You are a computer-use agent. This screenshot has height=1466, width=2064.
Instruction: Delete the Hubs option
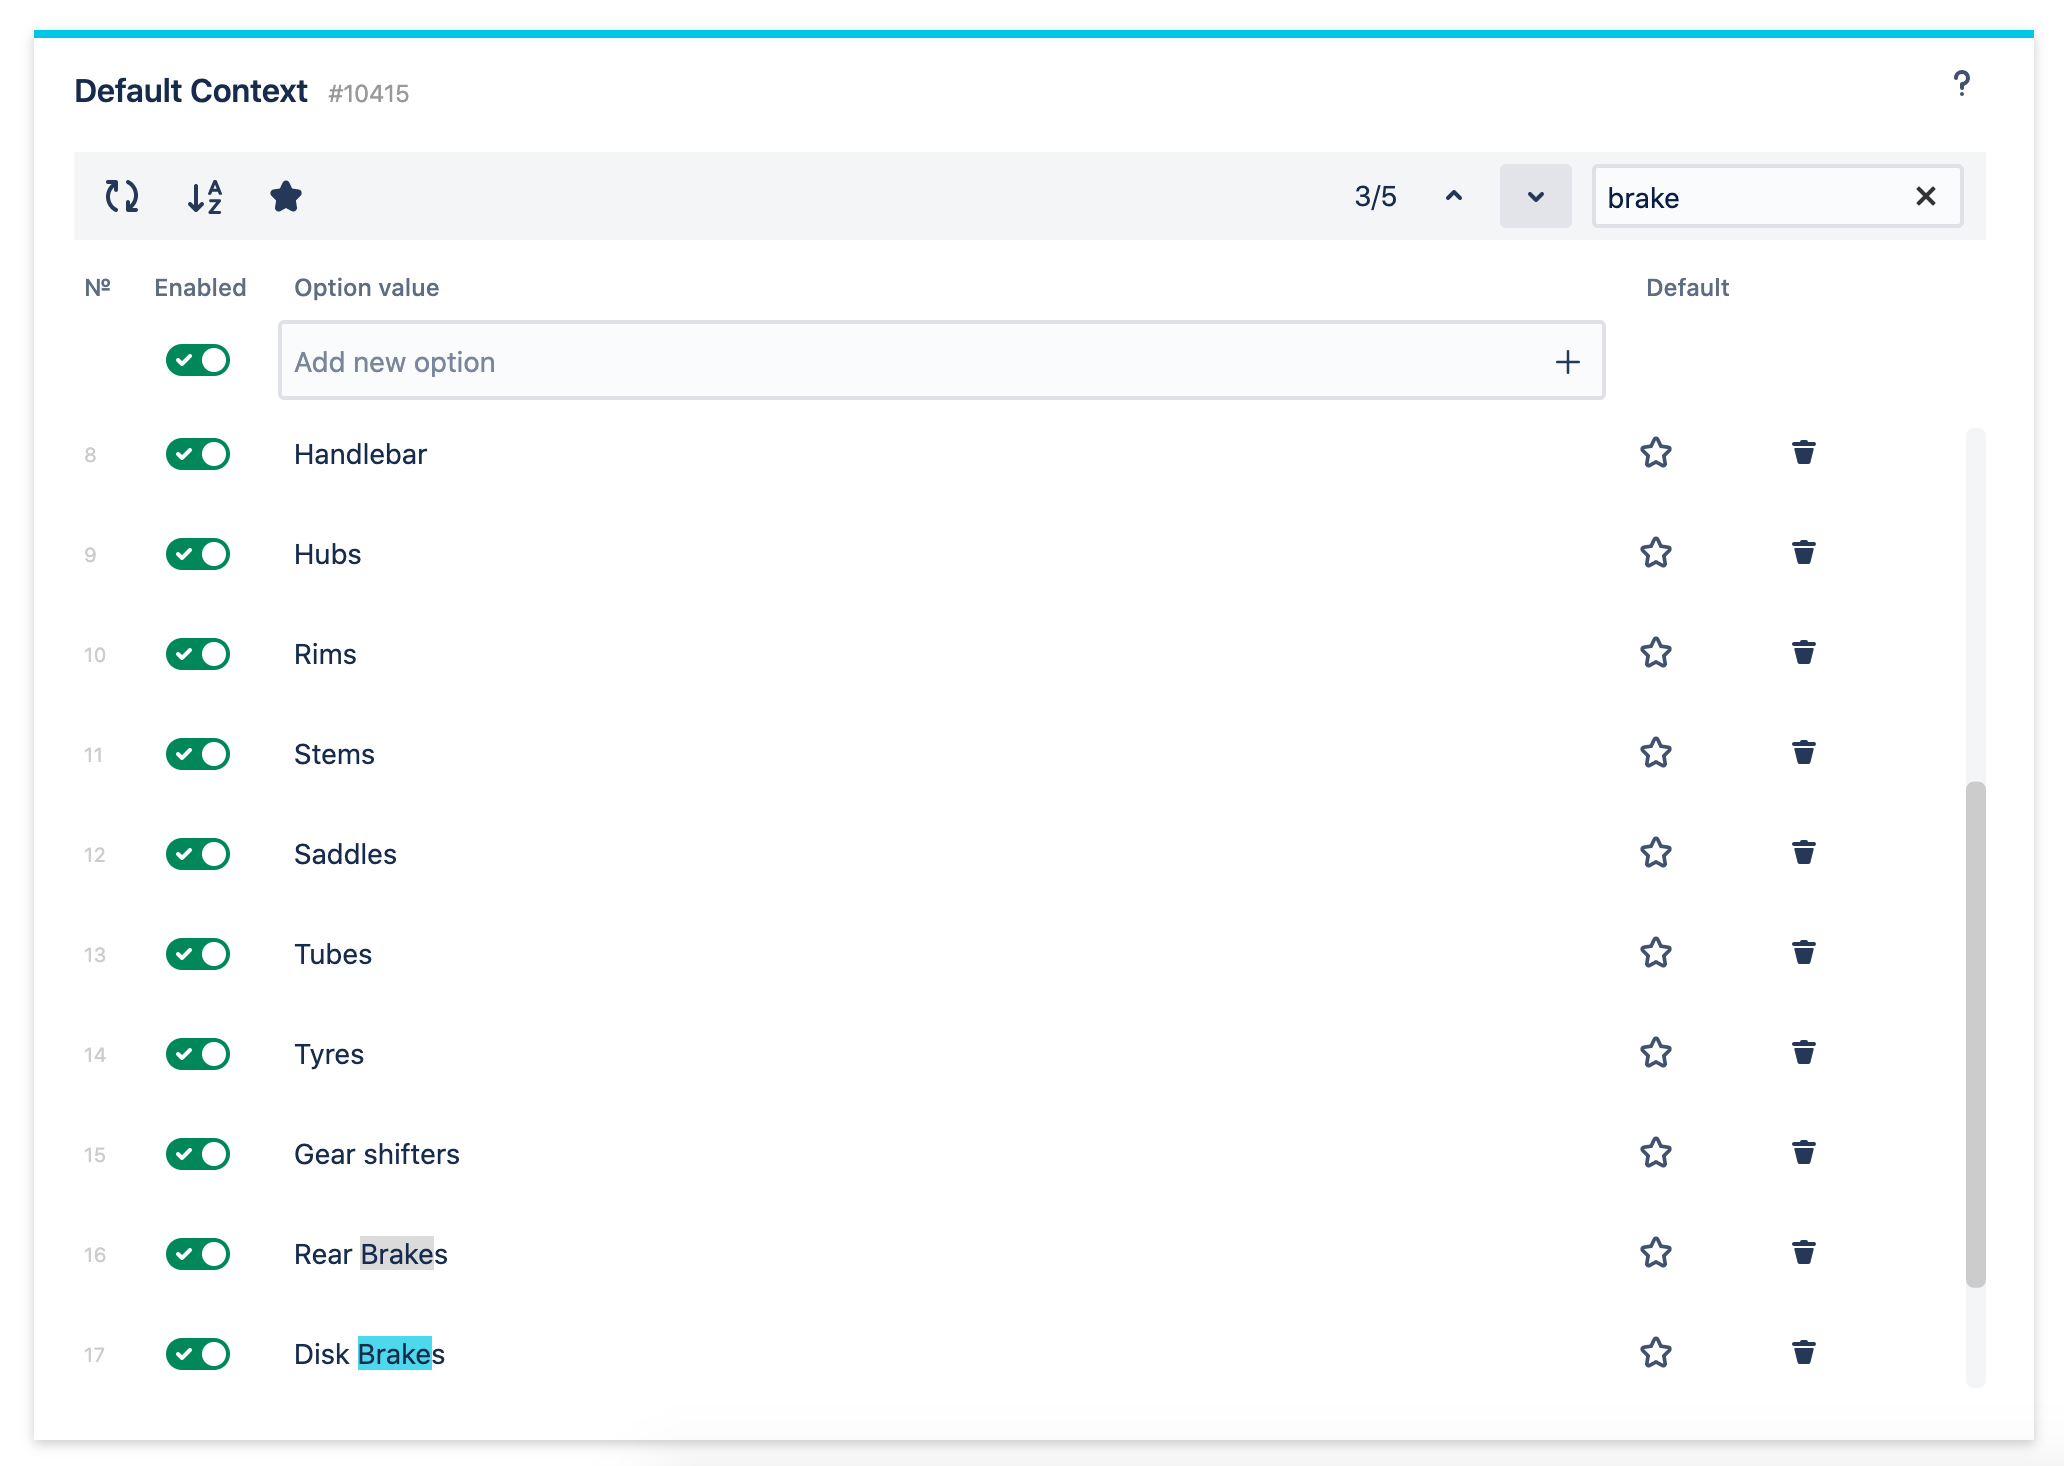(1803, 553)
